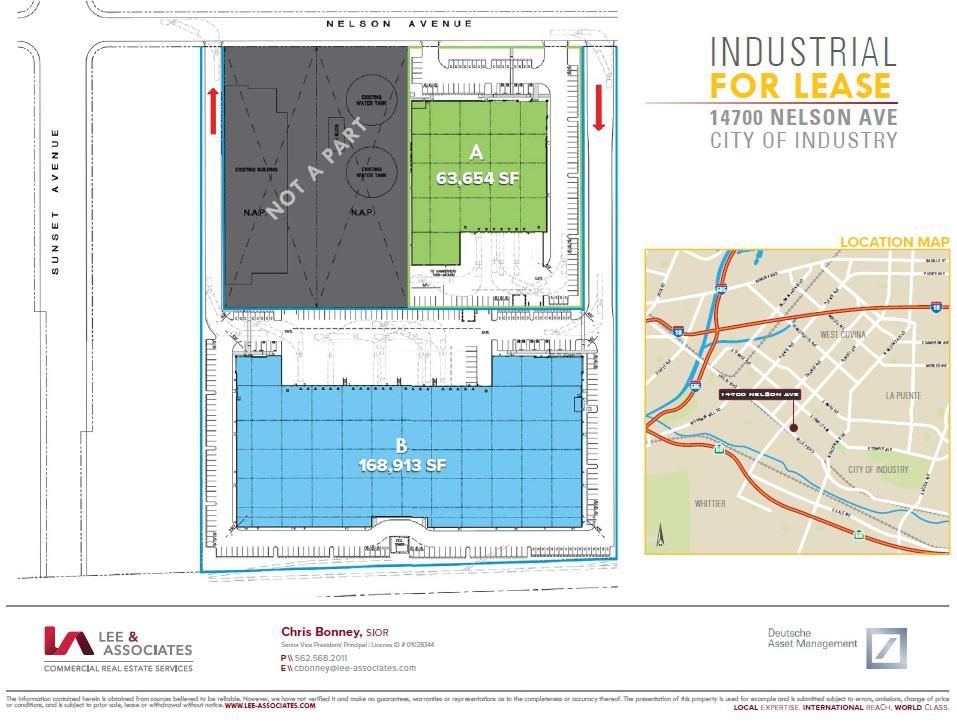Click the Deutsche Asset Management text
957x724 pixels.
point(812,639)
